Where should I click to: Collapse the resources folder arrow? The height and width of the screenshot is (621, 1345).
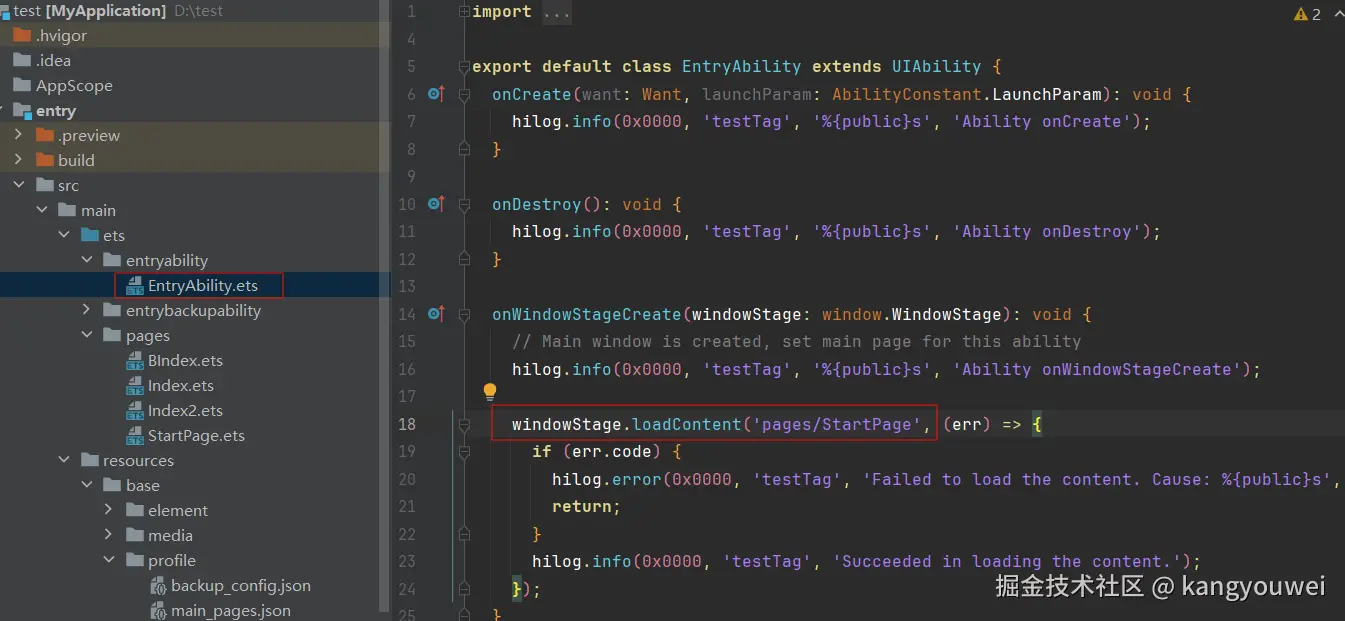[x=64, y=460]
